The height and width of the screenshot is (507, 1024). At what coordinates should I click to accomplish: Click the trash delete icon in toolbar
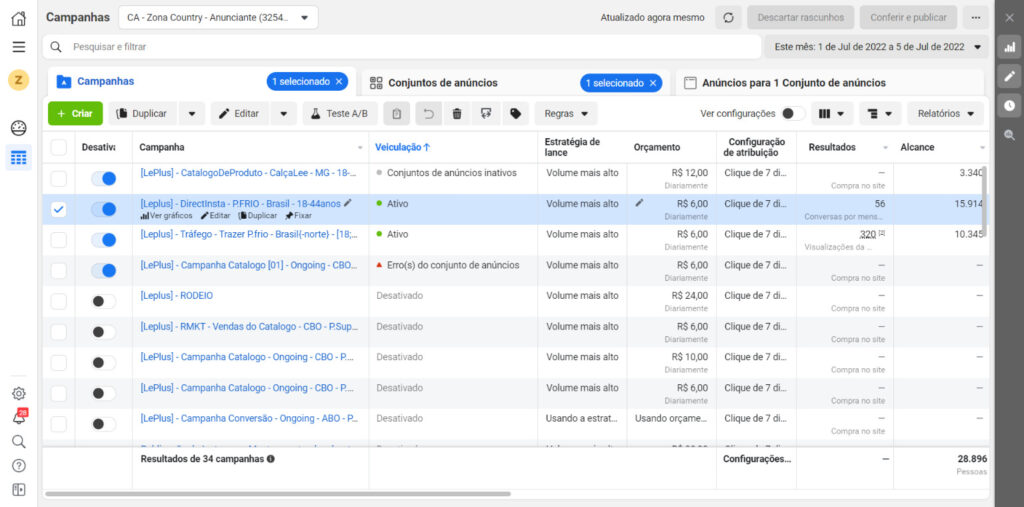pyautogui.click(x=457, y=114)
